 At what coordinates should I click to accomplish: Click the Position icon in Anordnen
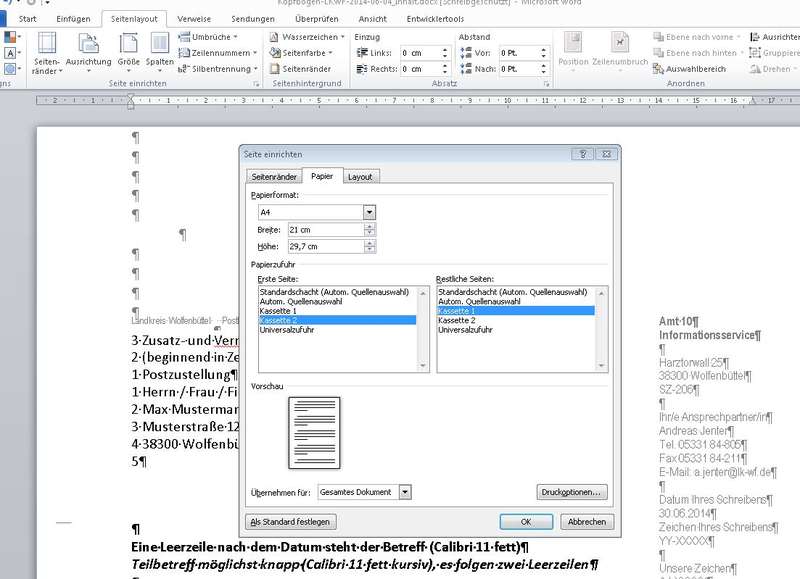click(573, 43)
